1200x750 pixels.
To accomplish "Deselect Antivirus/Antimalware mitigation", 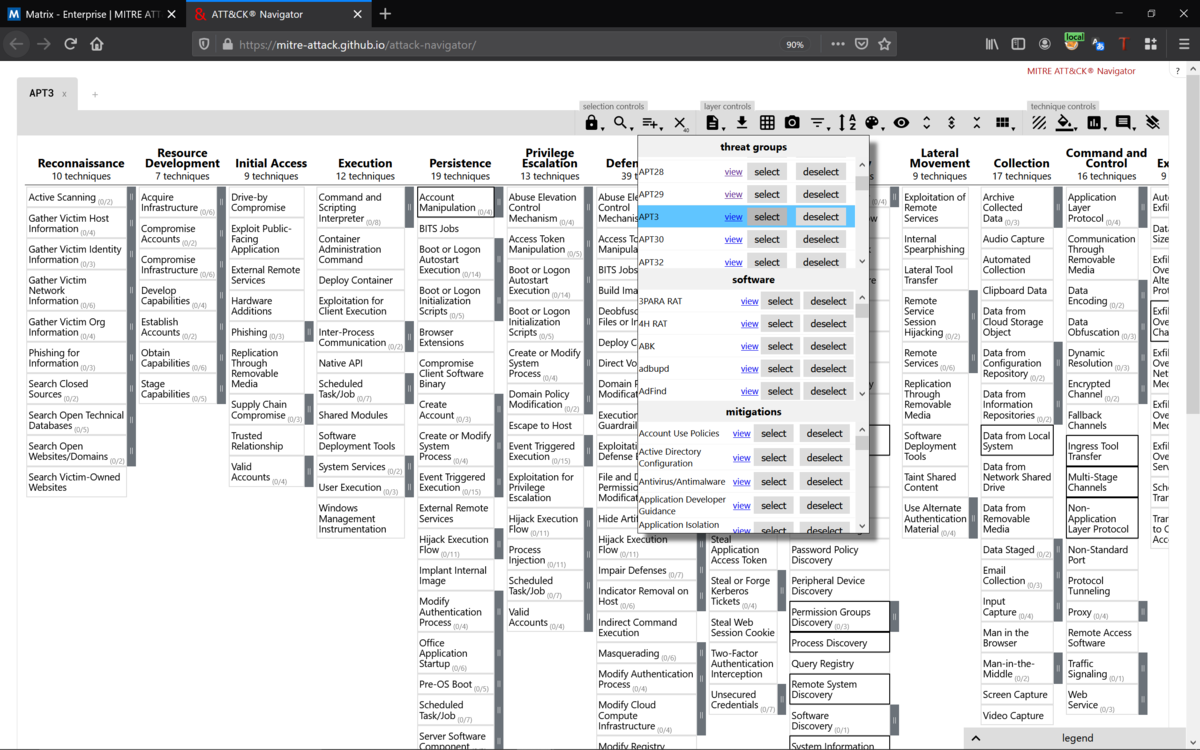I will (824, 481).
